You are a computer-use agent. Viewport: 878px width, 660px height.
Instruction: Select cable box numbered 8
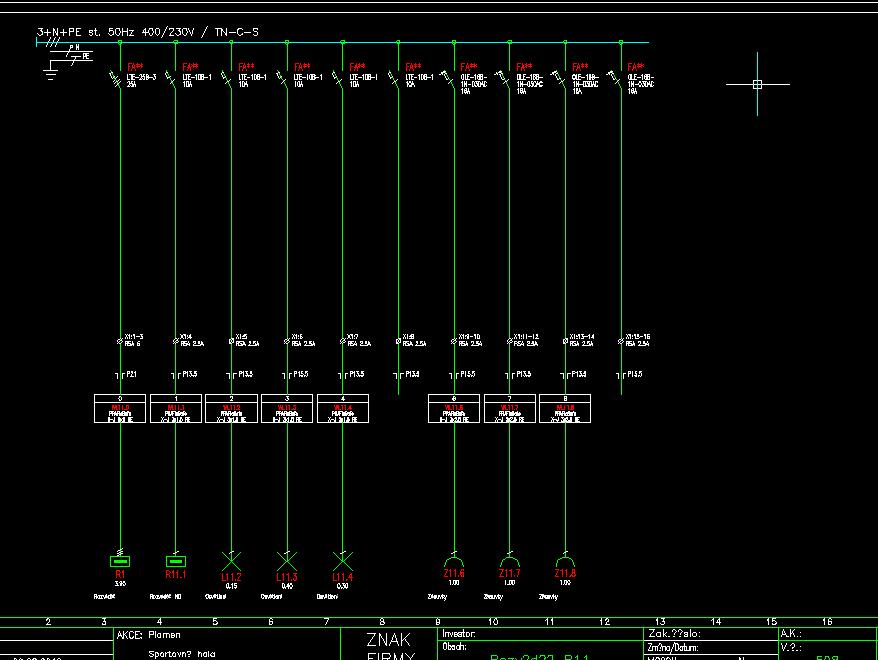coord(565,409)
